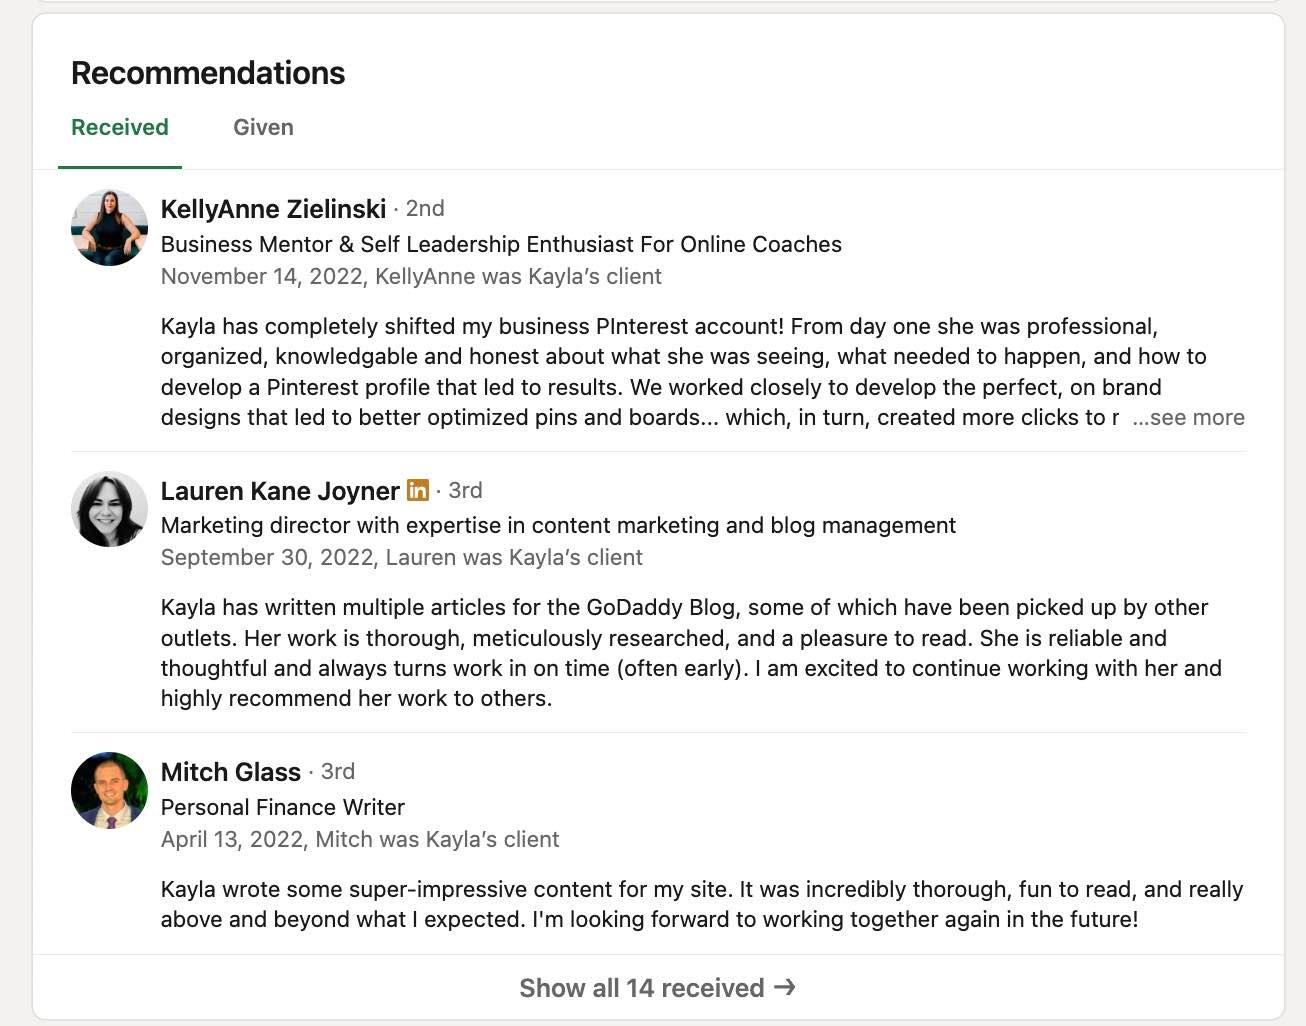Open Lauren Kane Joyner's profile photo
1306x1026 pixels.
(x=110, y=509)
